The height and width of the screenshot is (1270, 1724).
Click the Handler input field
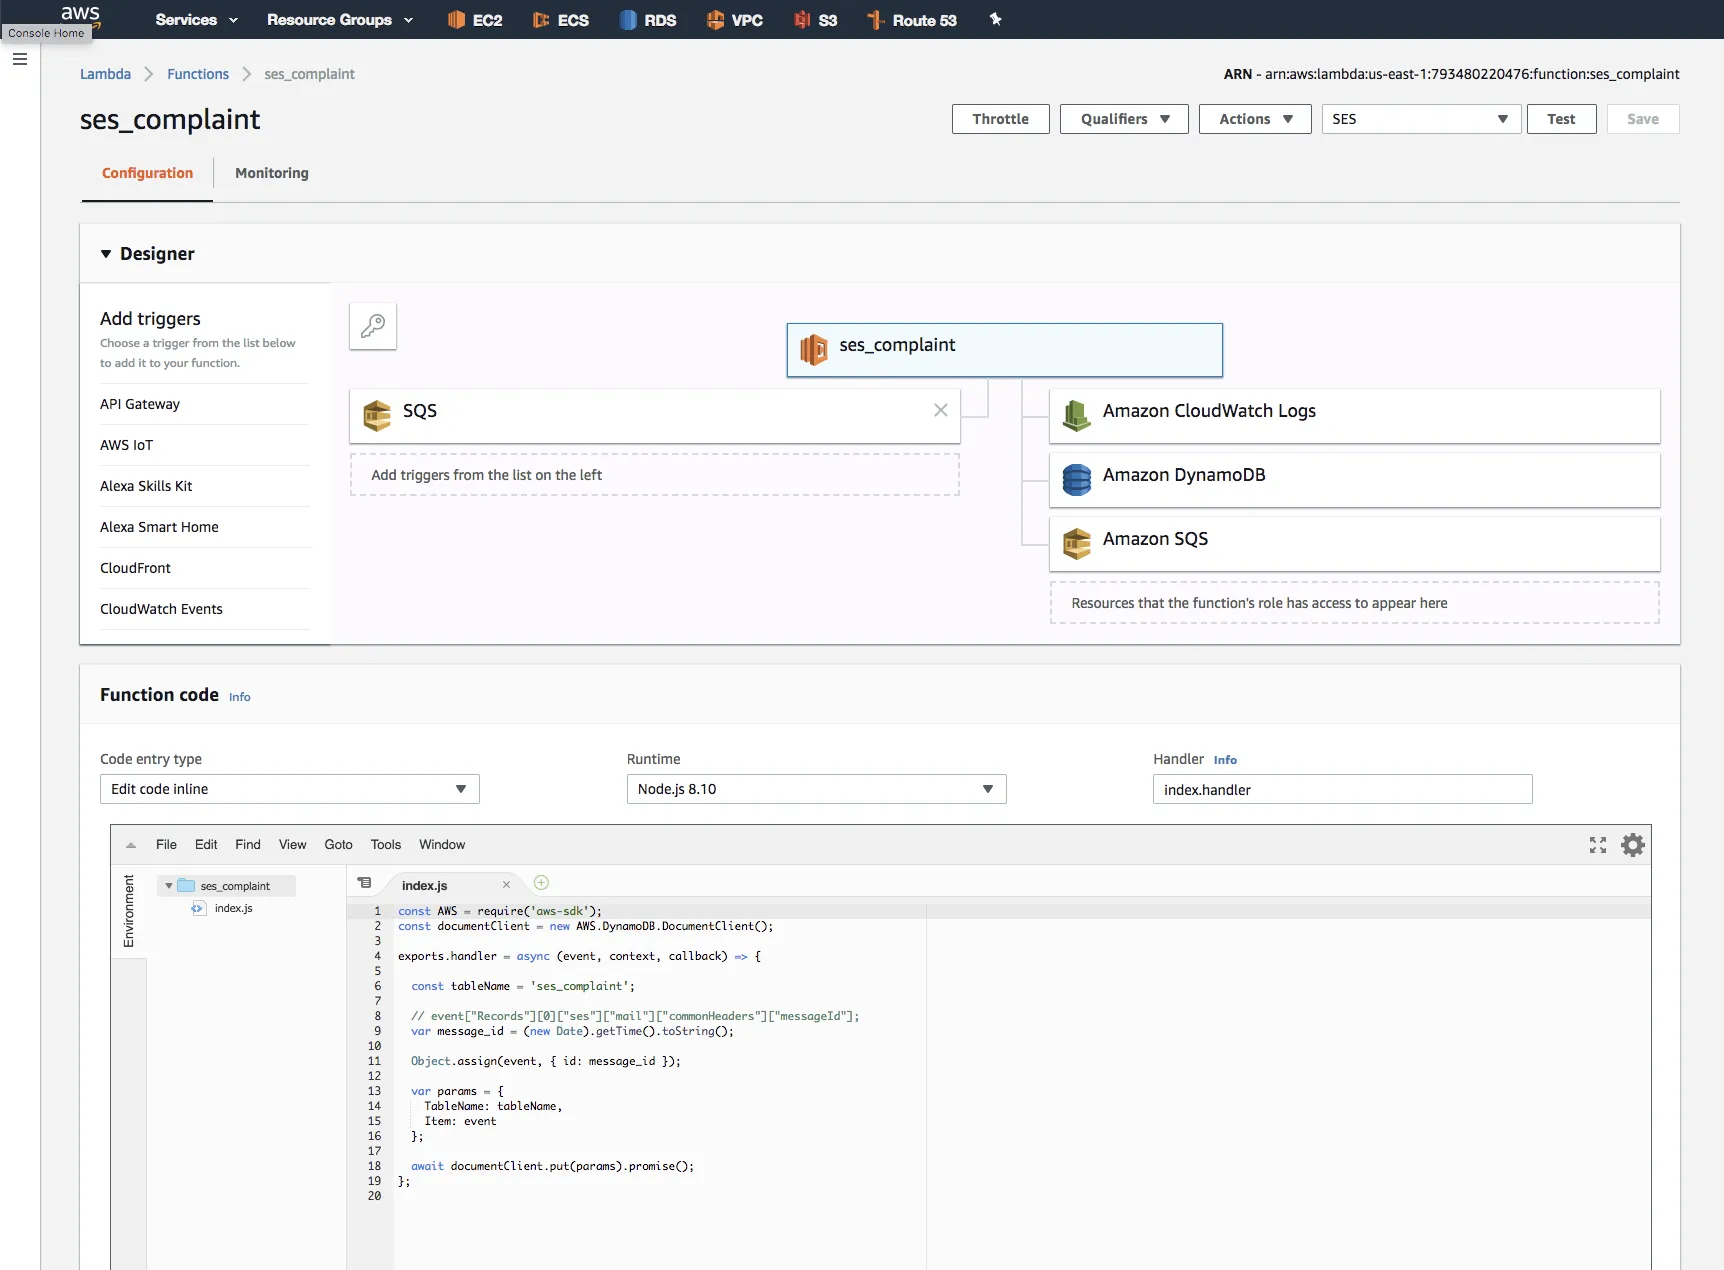1341,789
